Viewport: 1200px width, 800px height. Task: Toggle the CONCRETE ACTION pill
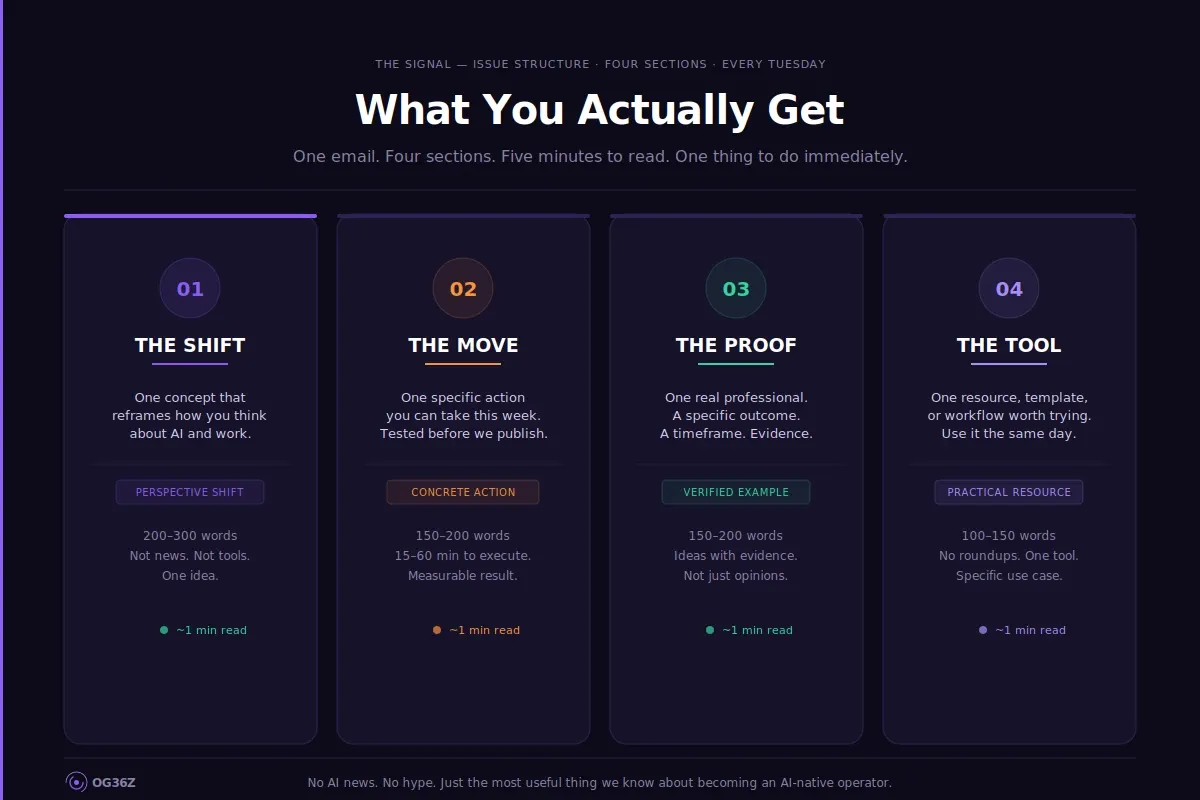pyautogui.click(x=463, y=492)
